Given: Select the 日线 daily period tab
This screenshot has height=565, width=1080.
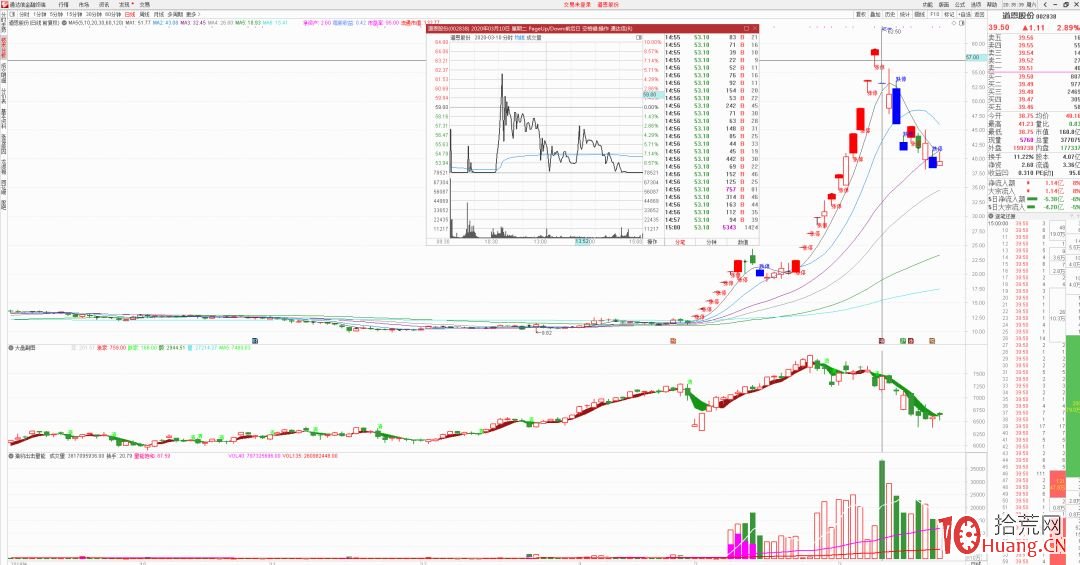Looking at the screenshot, I should click(x=129, y=14).
